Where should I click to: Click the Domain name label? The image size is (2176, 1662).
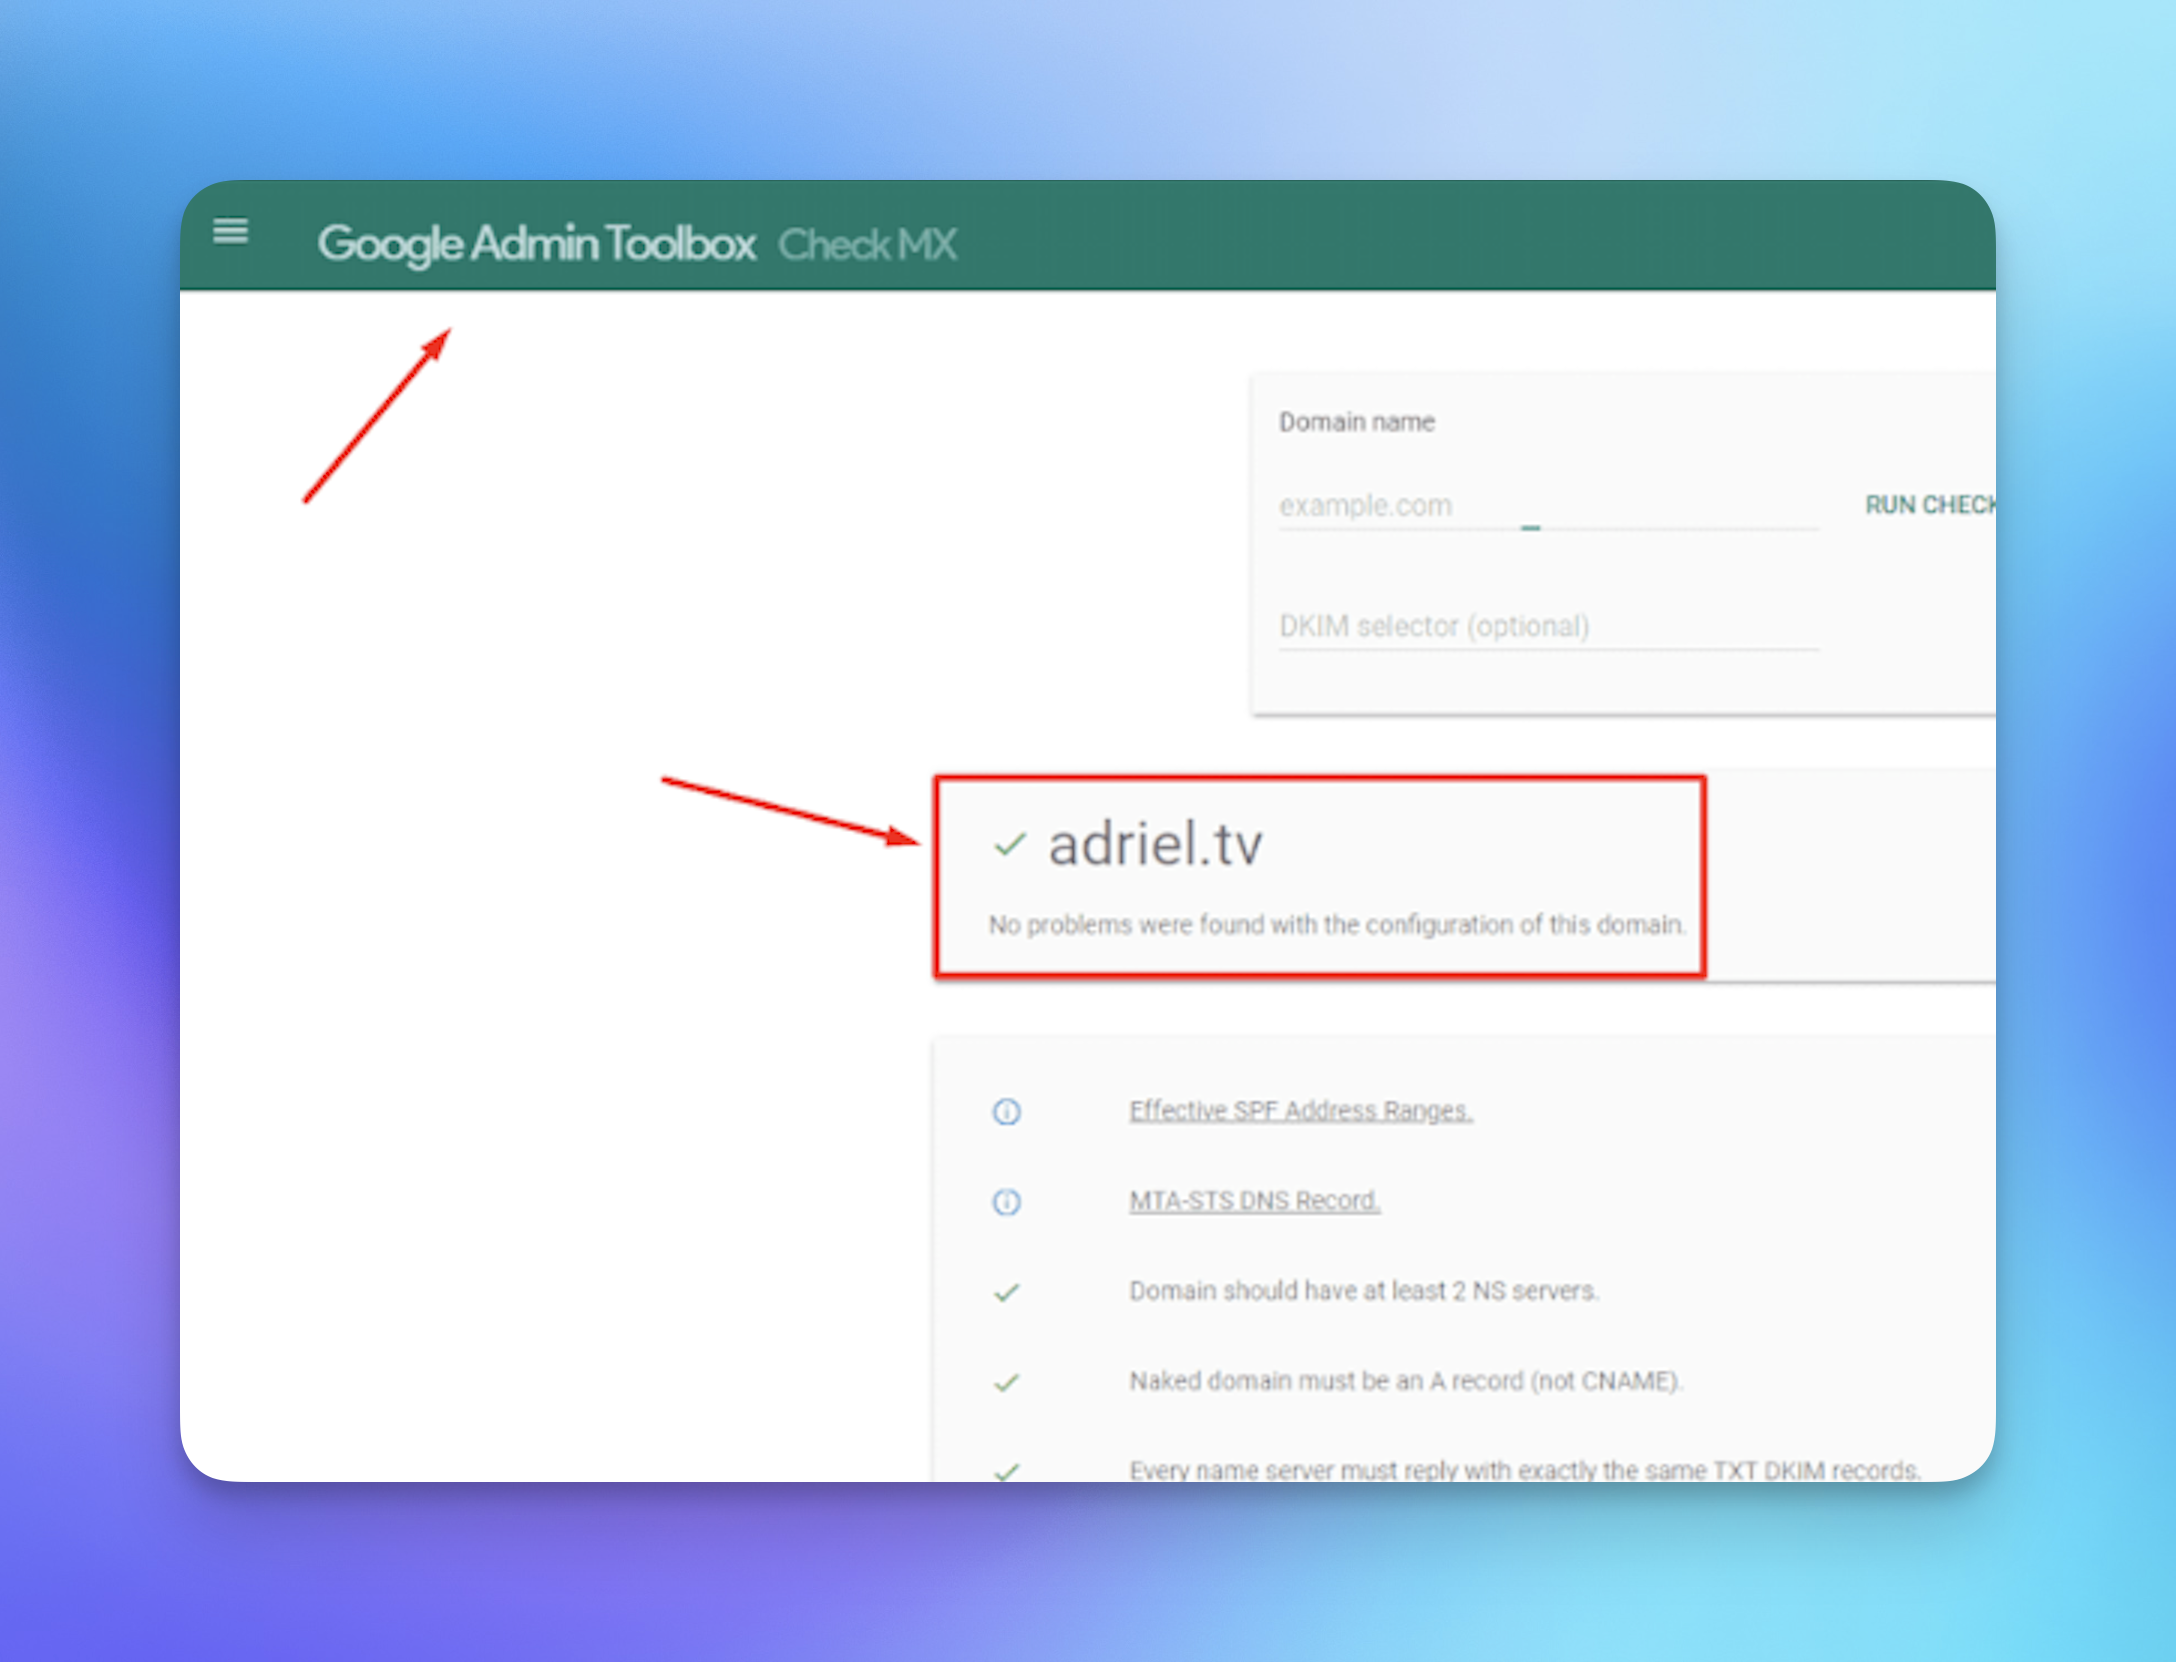click(1357, 422)
